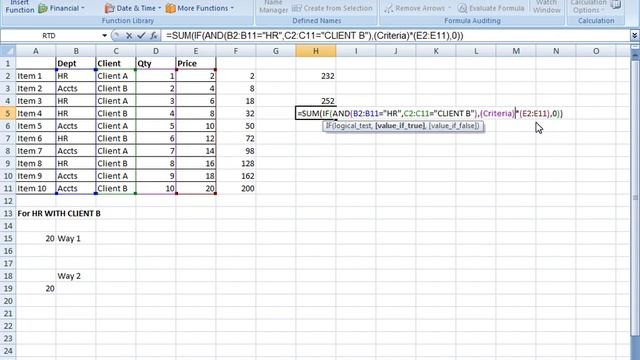Click the Item 1 cell
The height and width of the screenshot is (360, 640).
(36, 76)
